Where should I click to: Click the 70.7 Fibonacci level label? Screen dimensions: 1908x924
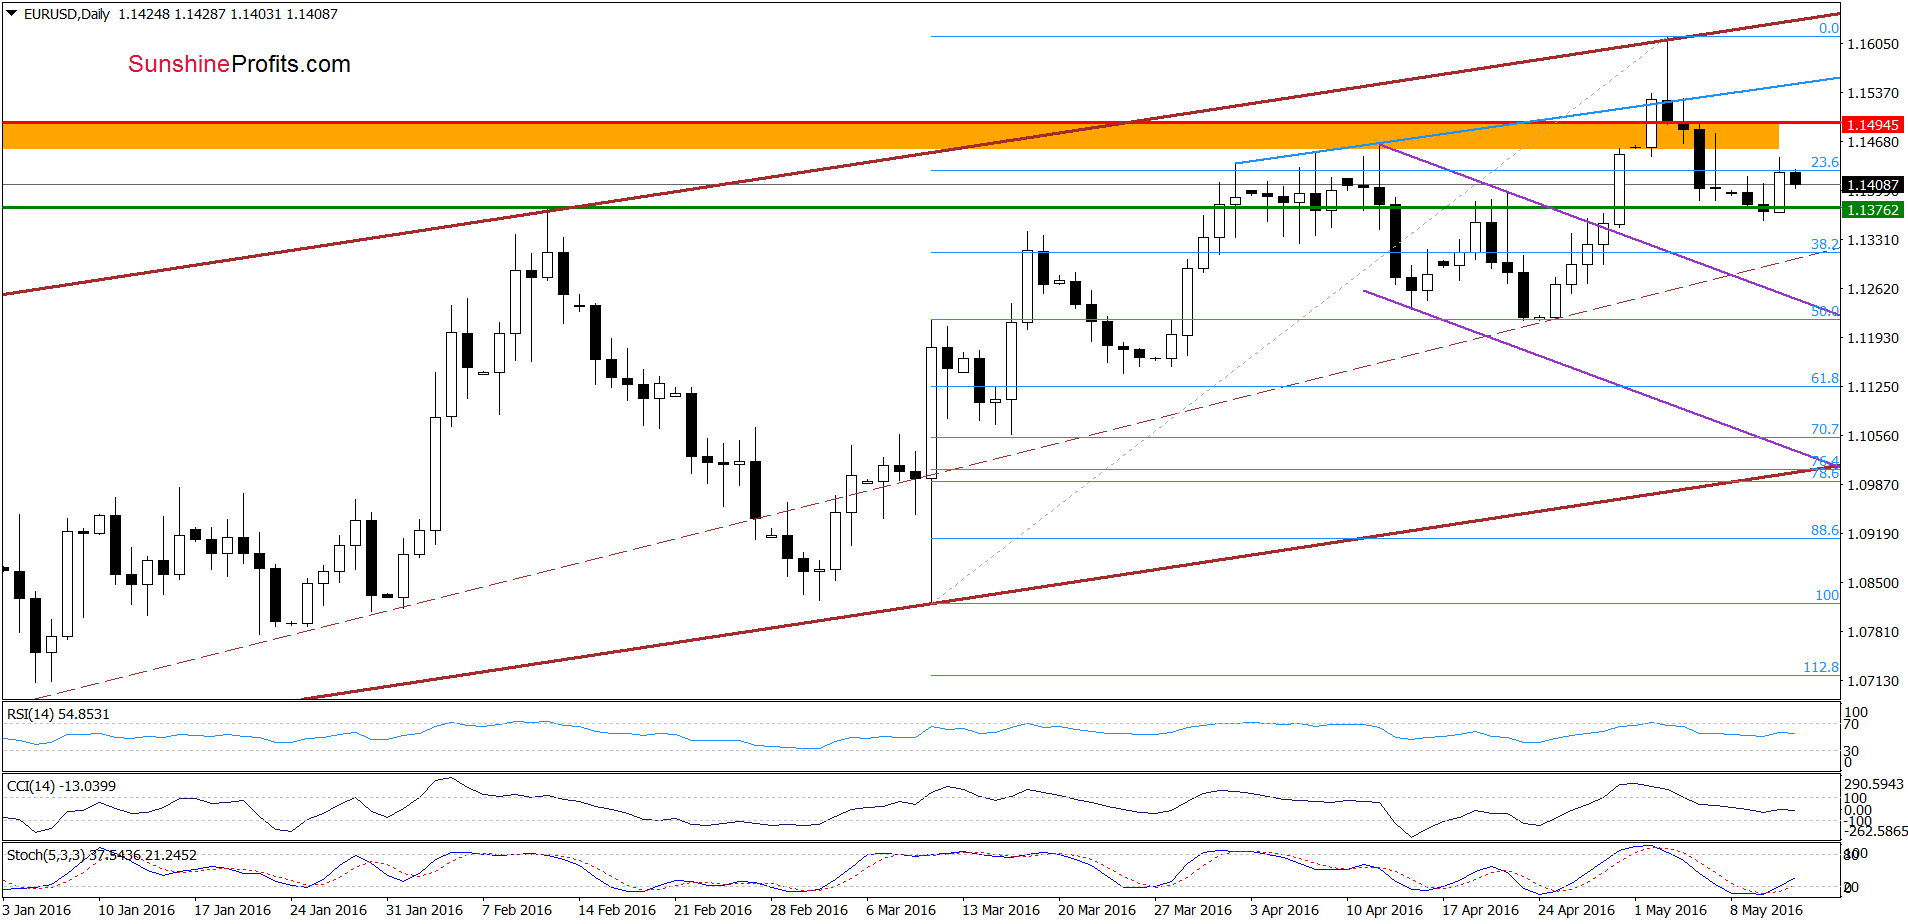tap(1824, 429)
